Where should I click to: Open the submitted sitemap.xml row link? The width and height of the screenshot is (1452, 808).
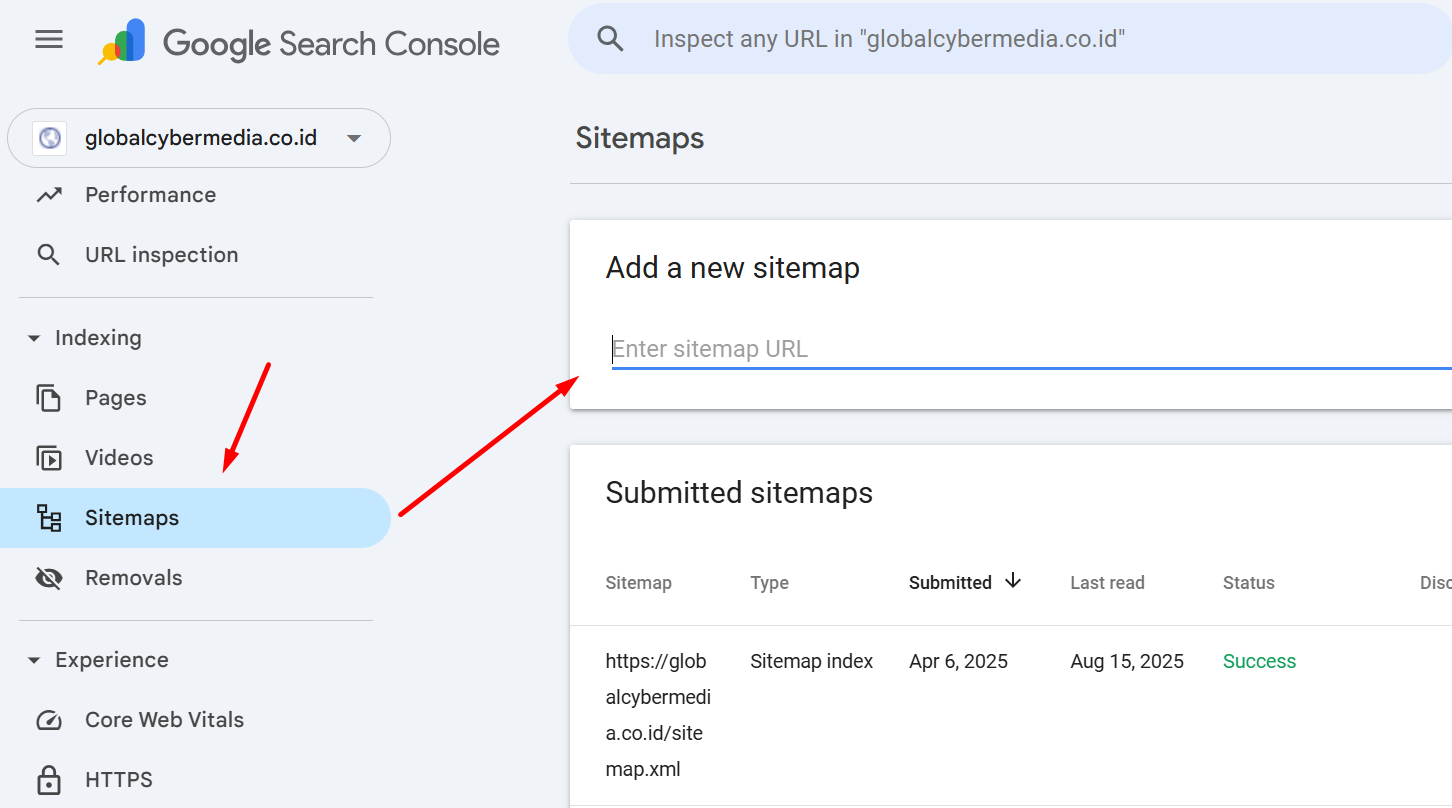click(658, 715)
